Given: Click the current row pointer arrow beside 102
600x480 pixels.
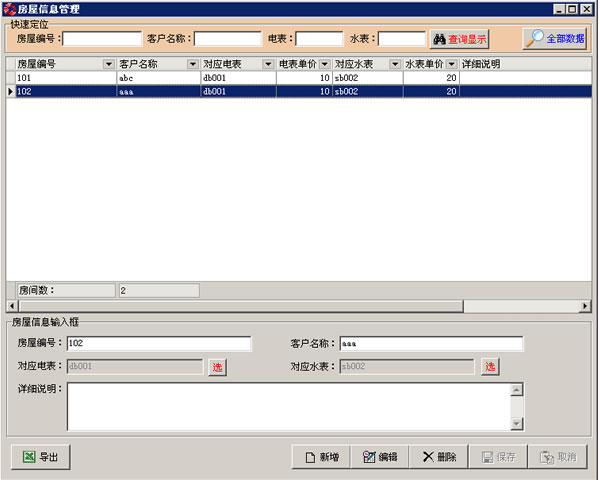Looking at the screenshot, I should coord(11,91).
